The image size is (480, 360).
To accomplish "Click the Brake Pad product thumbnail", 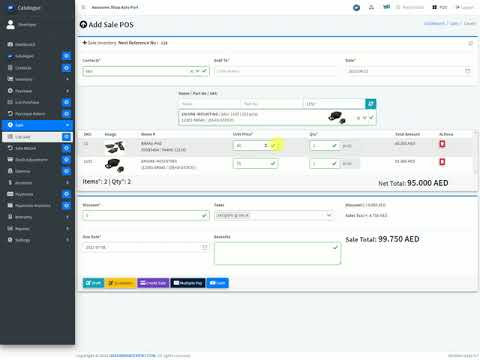I will click(114, 147).
